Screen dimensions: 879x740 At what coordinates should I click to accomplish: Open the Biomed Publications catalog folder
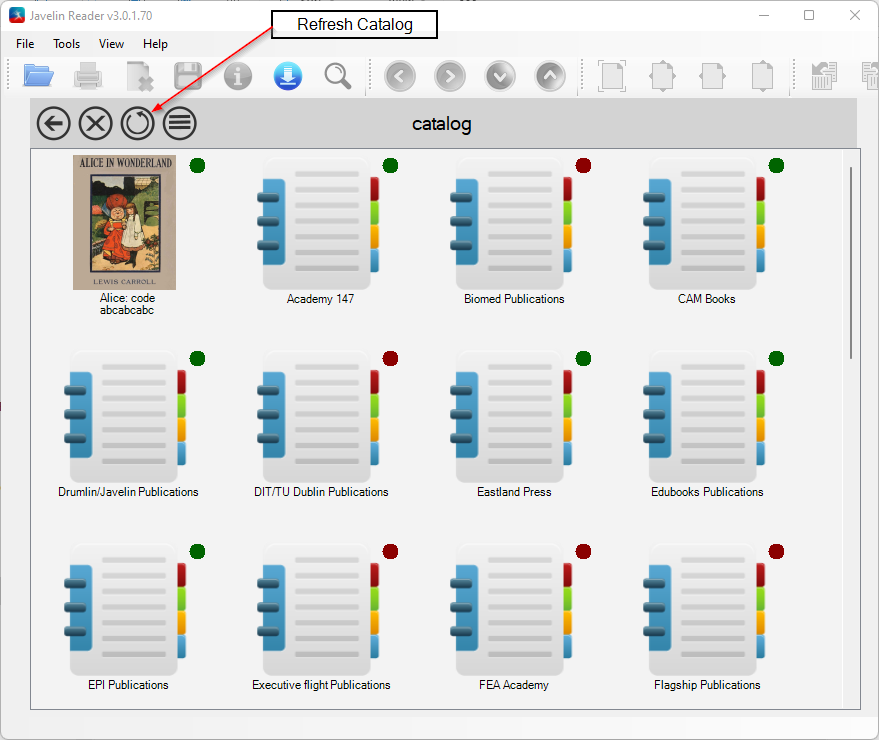(513, 224)
